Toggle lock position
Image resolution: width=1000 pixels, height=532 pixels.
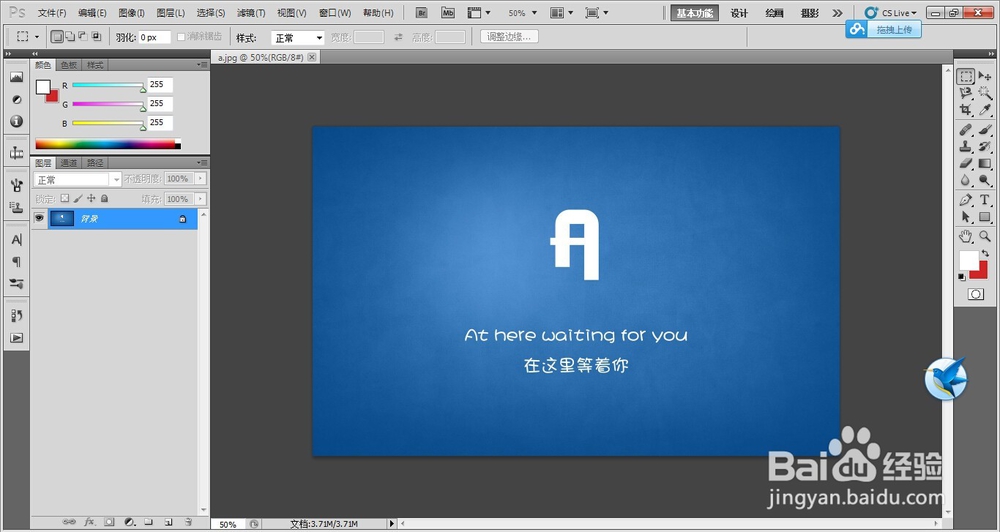91,199
